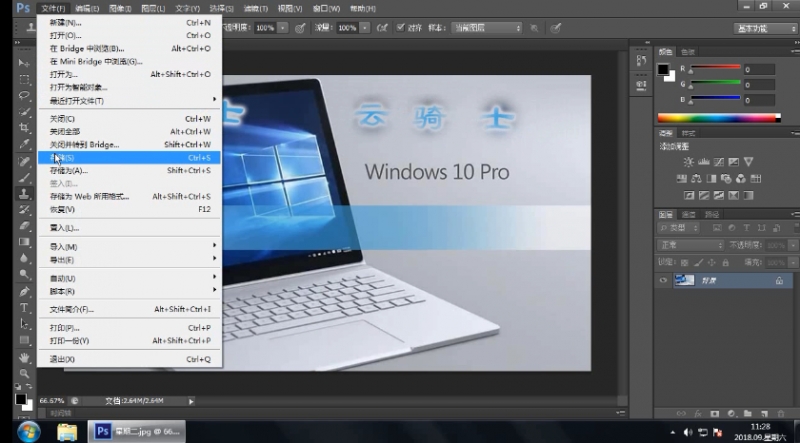Expand the Automate (自动) submenu
The width and height of the screenshot is (800, 443).
130,278
